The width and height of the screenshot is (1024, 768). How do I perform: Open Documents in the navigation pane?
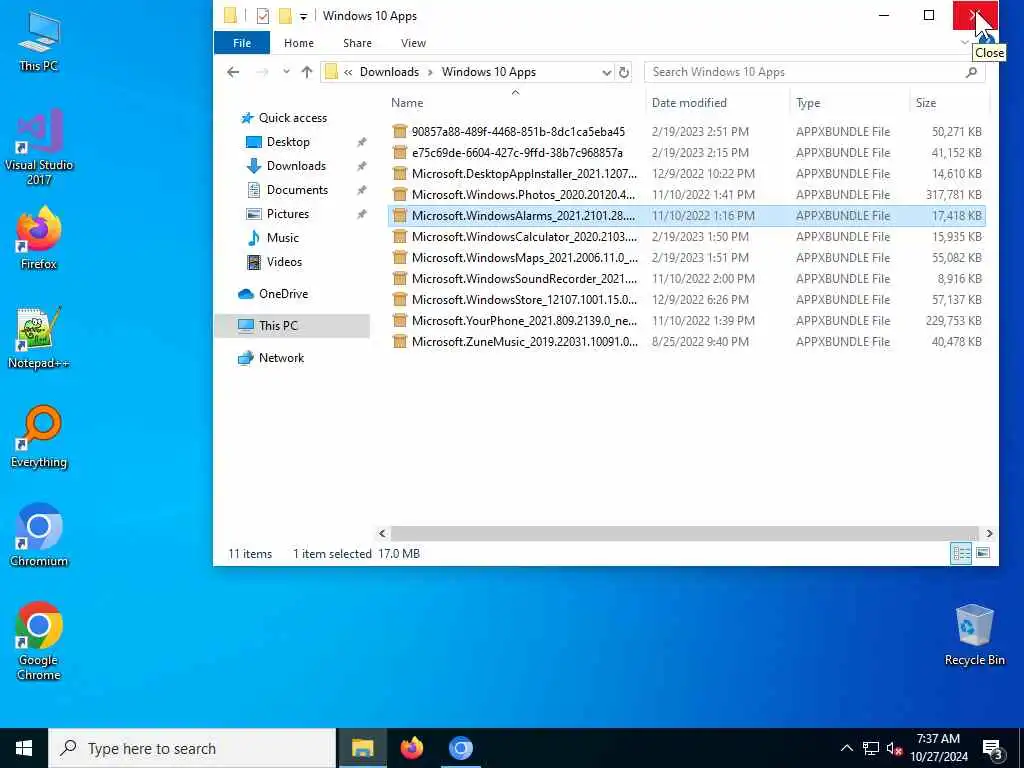coord(297,190)
